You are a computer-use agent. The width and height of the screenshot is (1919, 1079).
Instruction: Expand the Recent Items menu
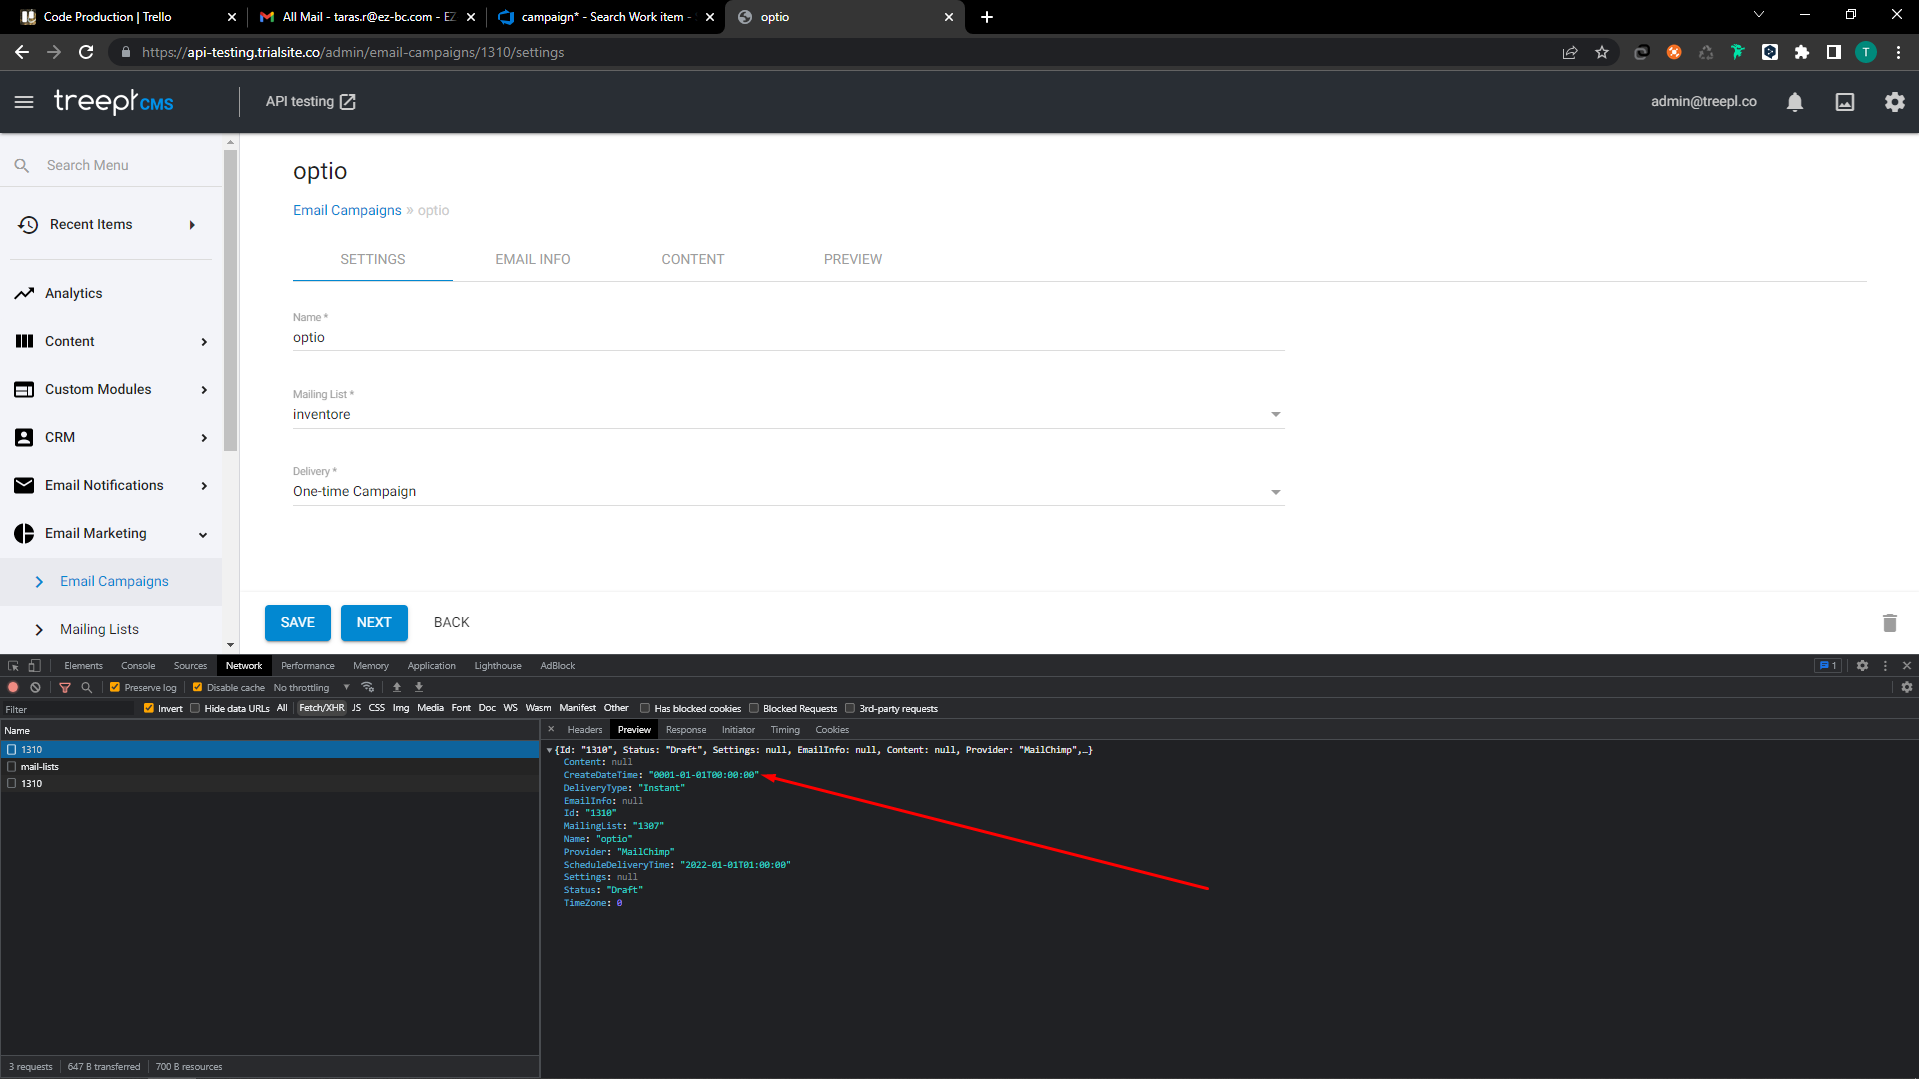[110, 225]
